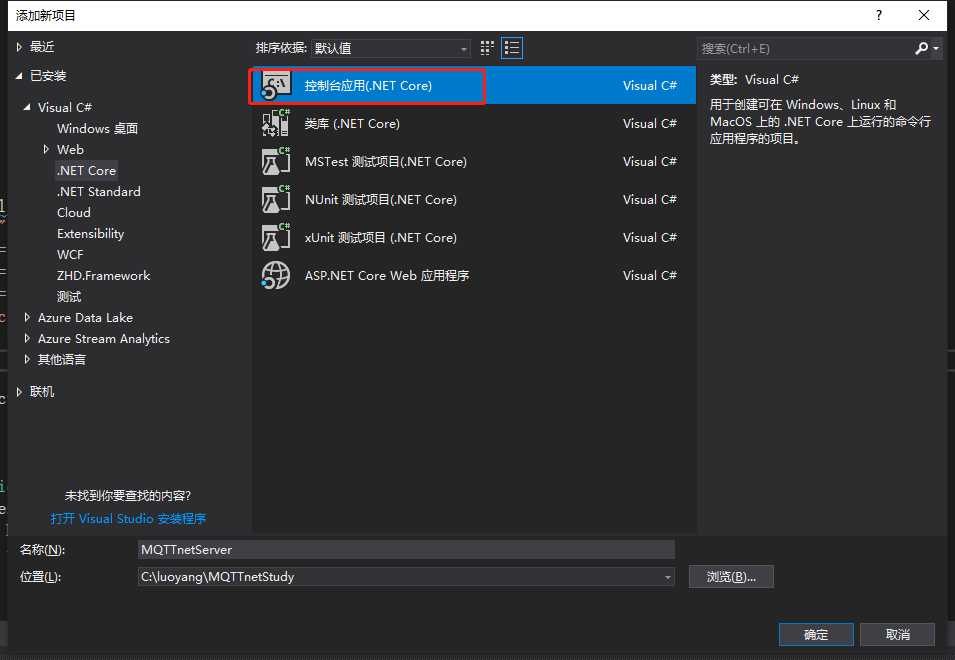The image size is (955, 660).
Task: Select the WCF category
Action: tap(70, 255)
